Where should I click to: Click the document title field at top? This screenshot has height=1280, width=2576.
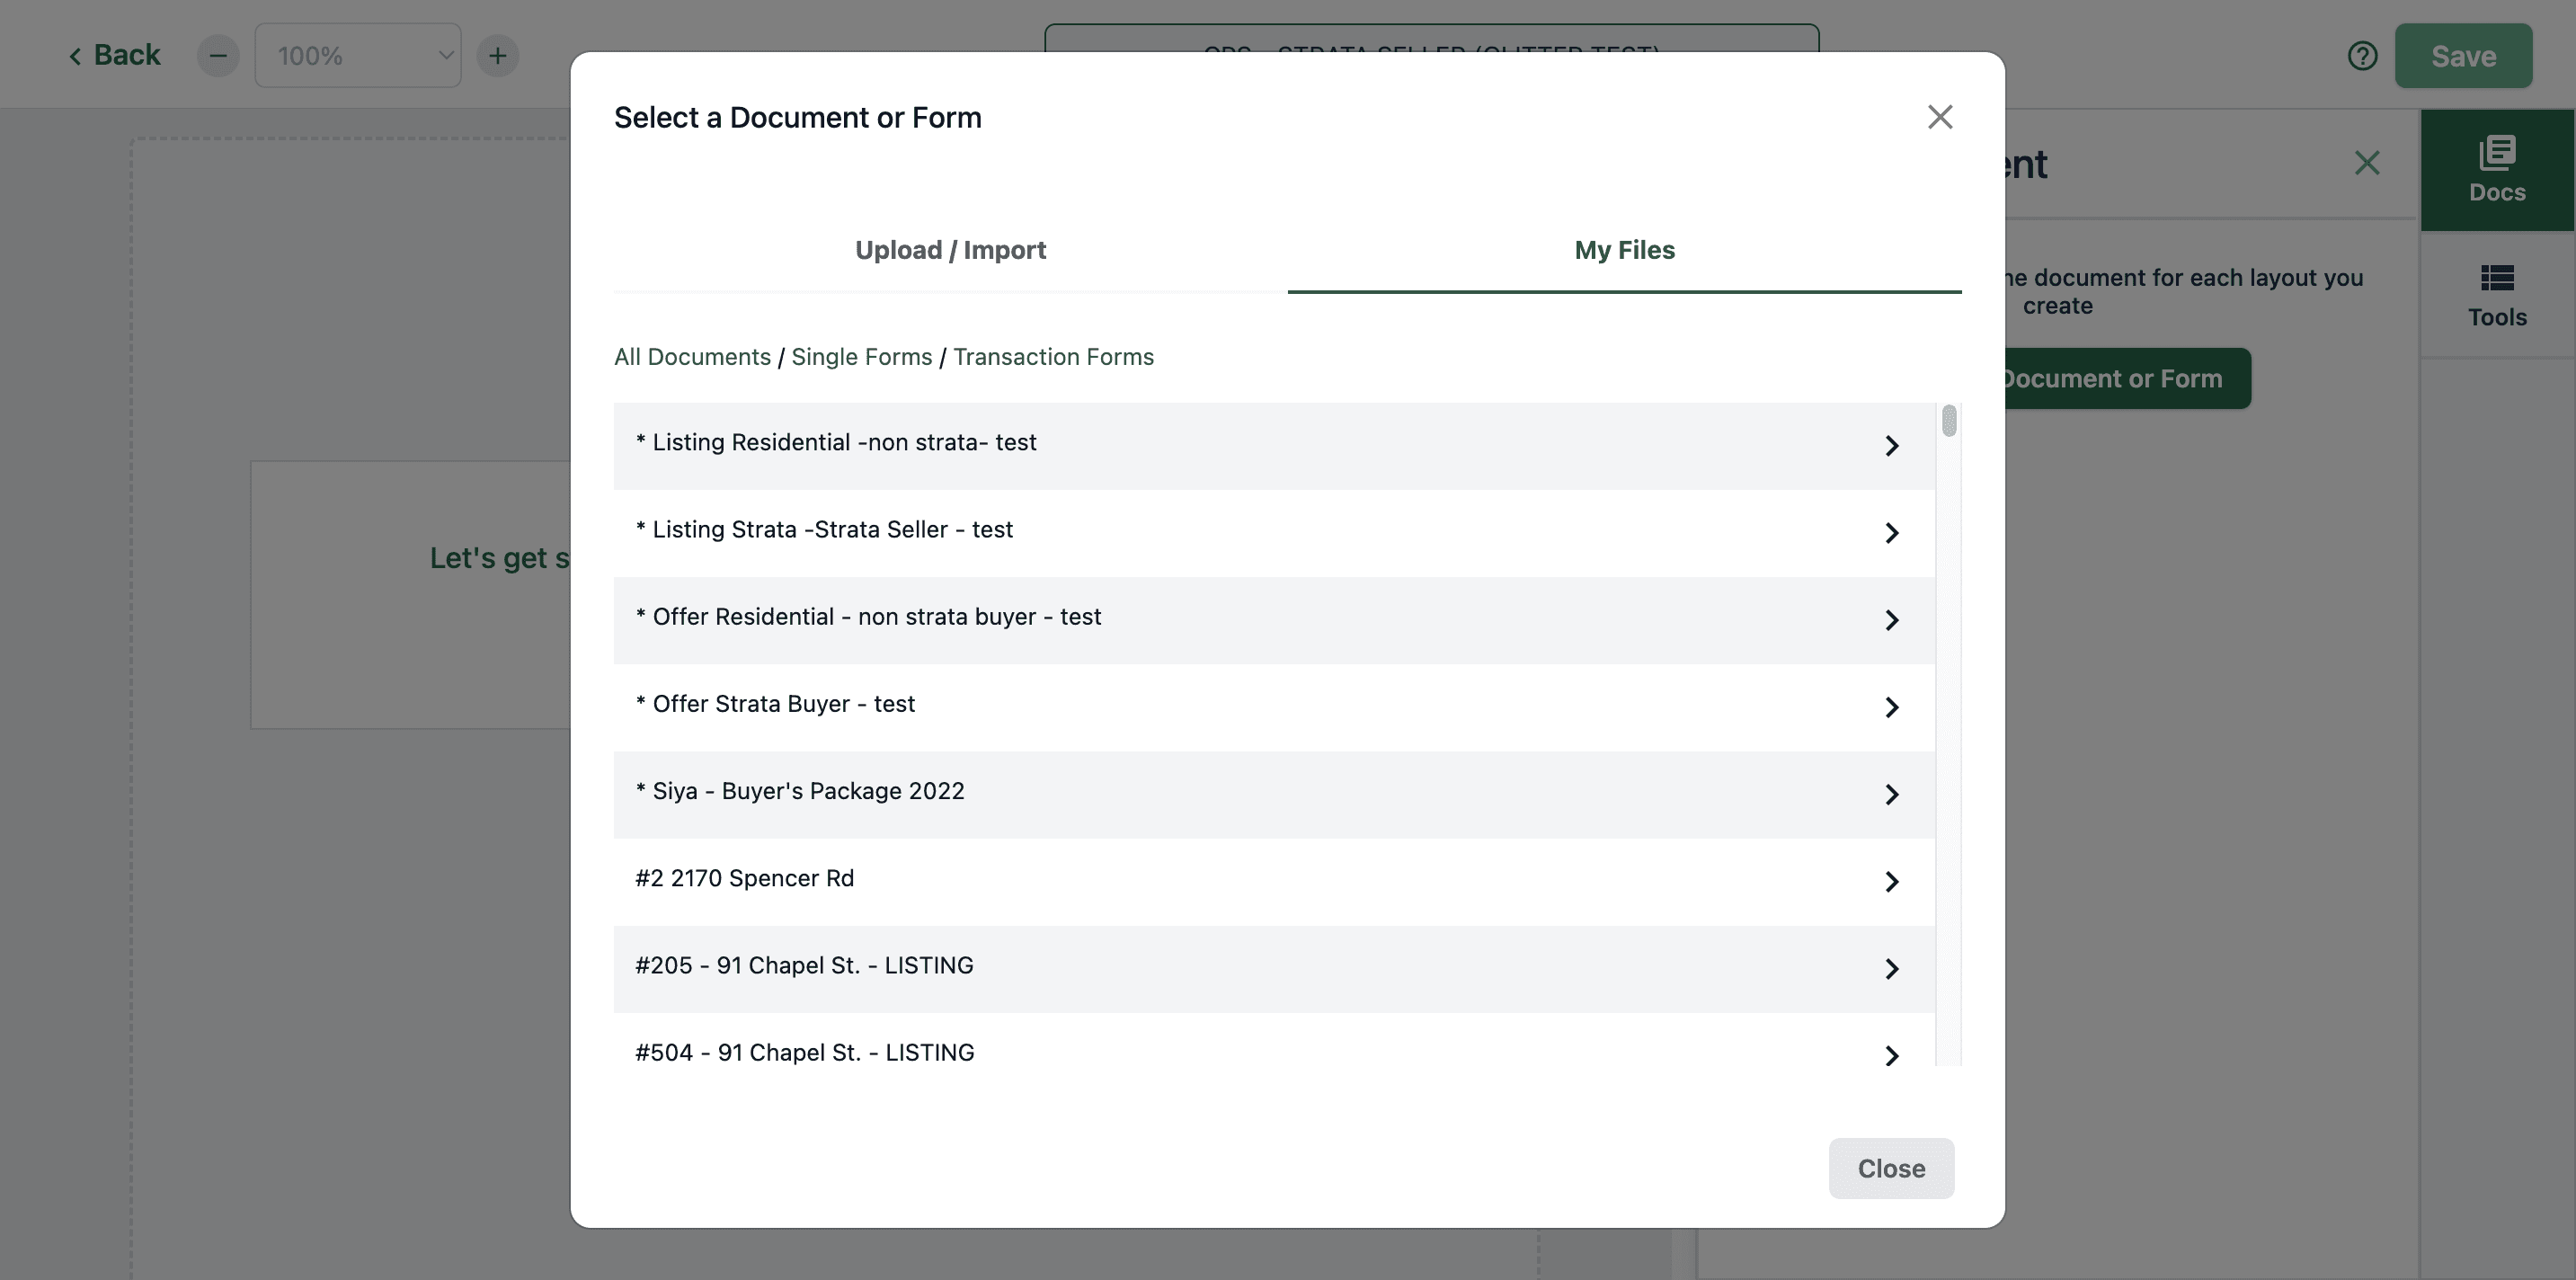coord(1431,40)
